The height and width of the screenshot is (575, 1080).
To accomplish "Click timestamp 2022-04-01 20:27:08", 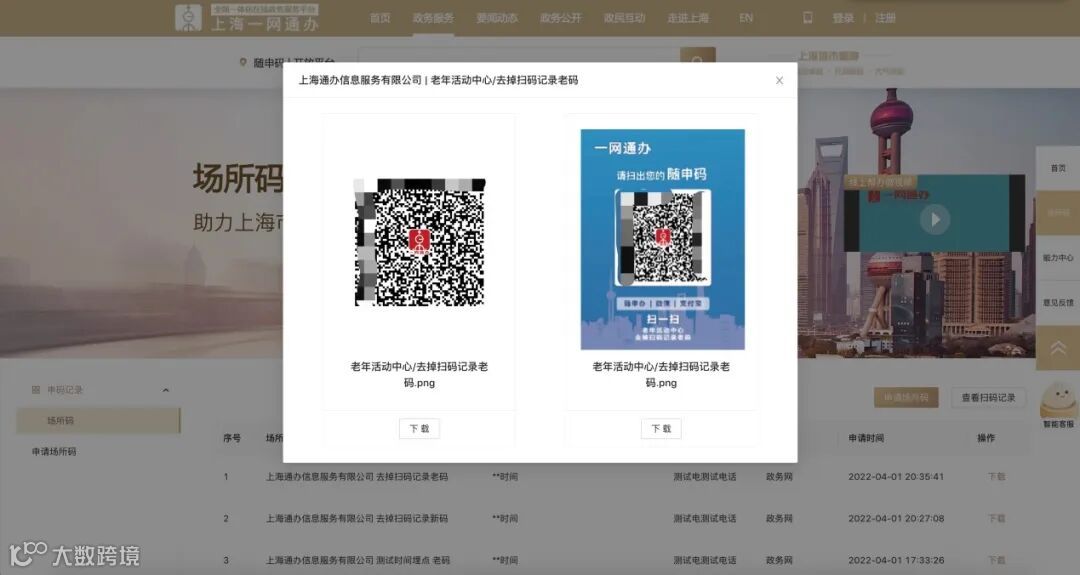I will [895, 519].
